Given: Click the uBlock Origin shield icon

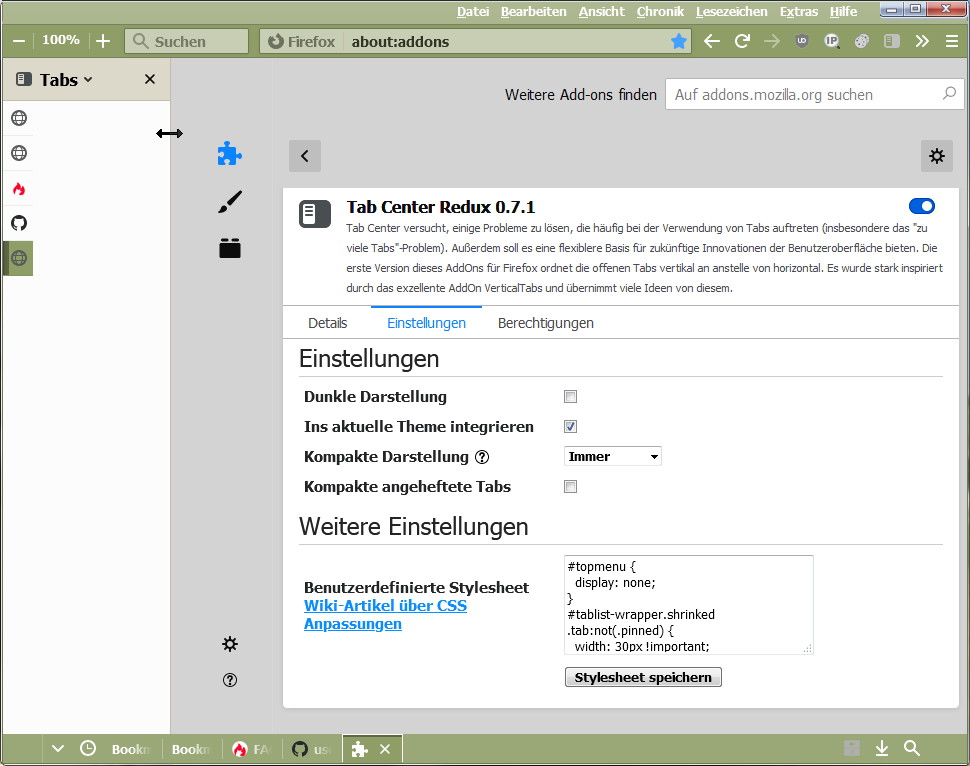Looking at the screenshot, I should click(x=802, y=41).
